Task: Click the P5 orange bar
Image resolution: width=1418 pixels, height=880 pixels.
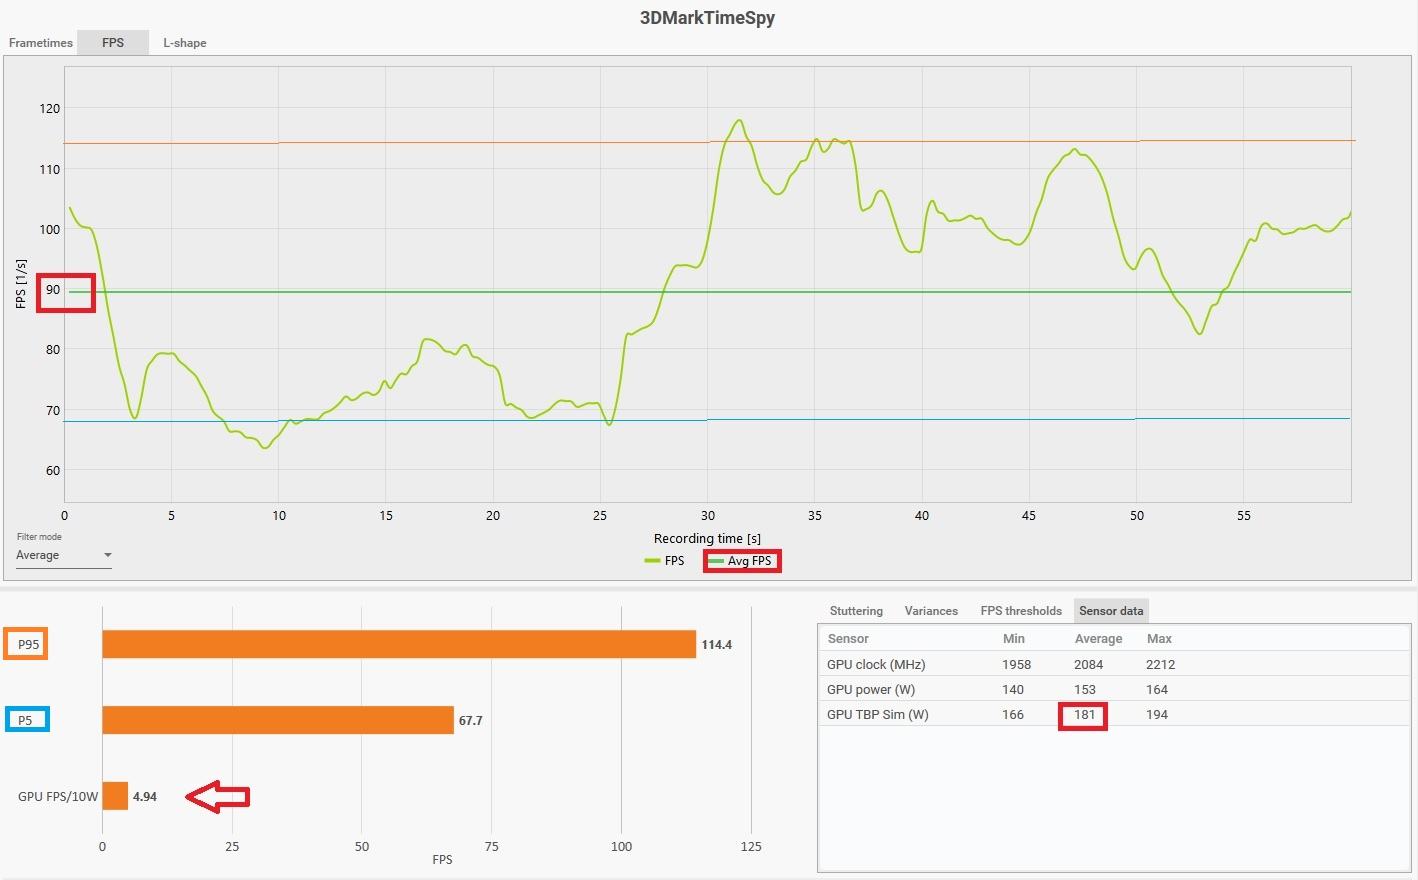Action: [278, 720]
